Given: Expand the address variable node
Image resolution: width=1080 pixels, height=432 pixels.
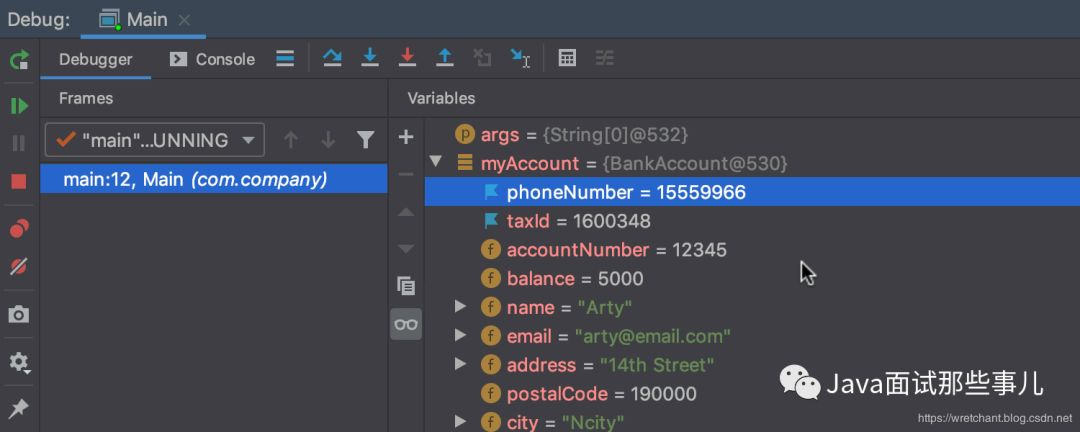Looking at the screenshot, I should click(x=460, y=364).
